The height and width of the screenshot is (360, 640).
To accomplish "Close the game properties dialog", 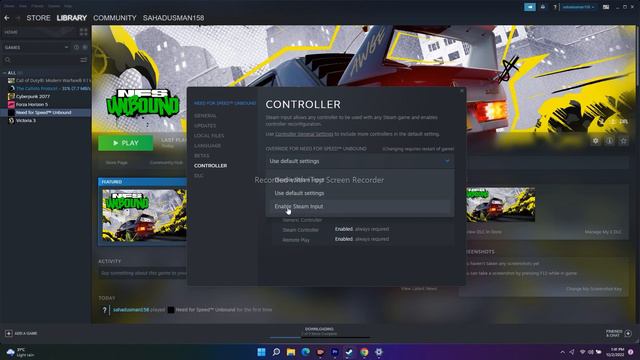I will click(x=462, y=91).
